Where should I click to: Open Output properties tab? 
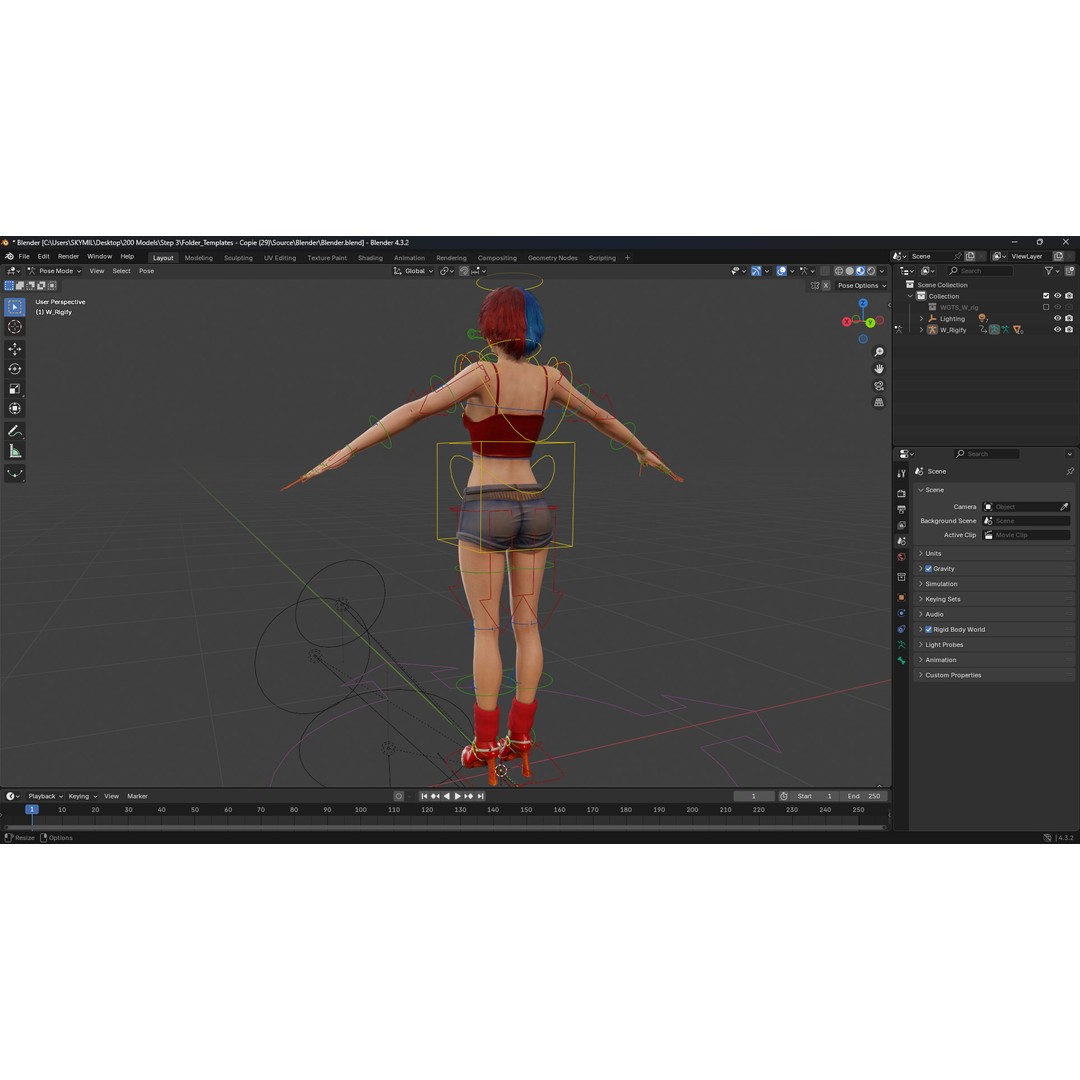[901, 510]
